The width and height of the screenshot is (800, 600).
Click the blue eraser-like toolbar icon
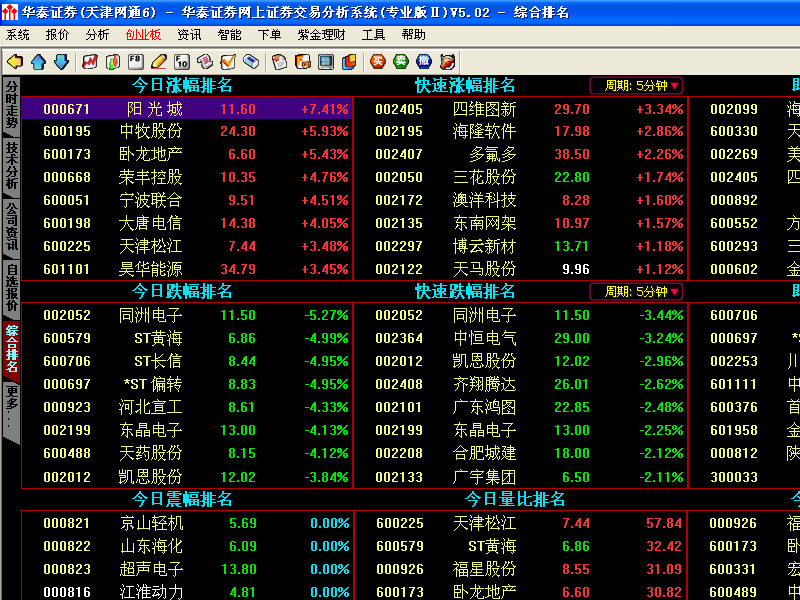[x=251, y=62]
